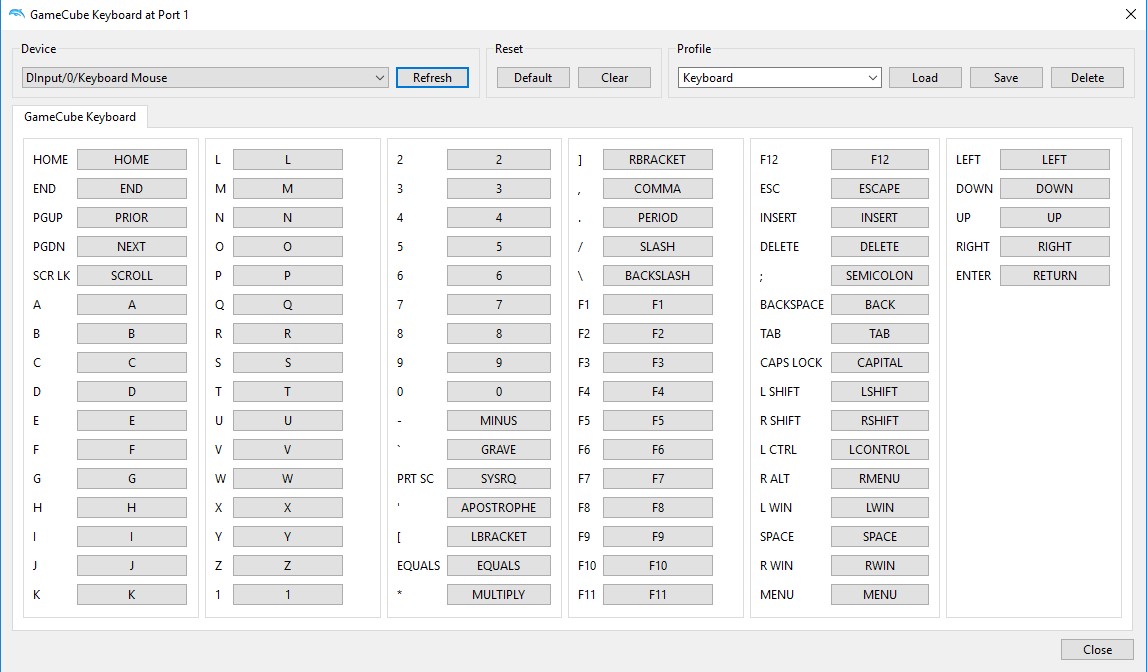Click the ESCAPE mapping button
Image resolution: width=1147 pixels, height=672 pixels.
(x=880, y=189)
